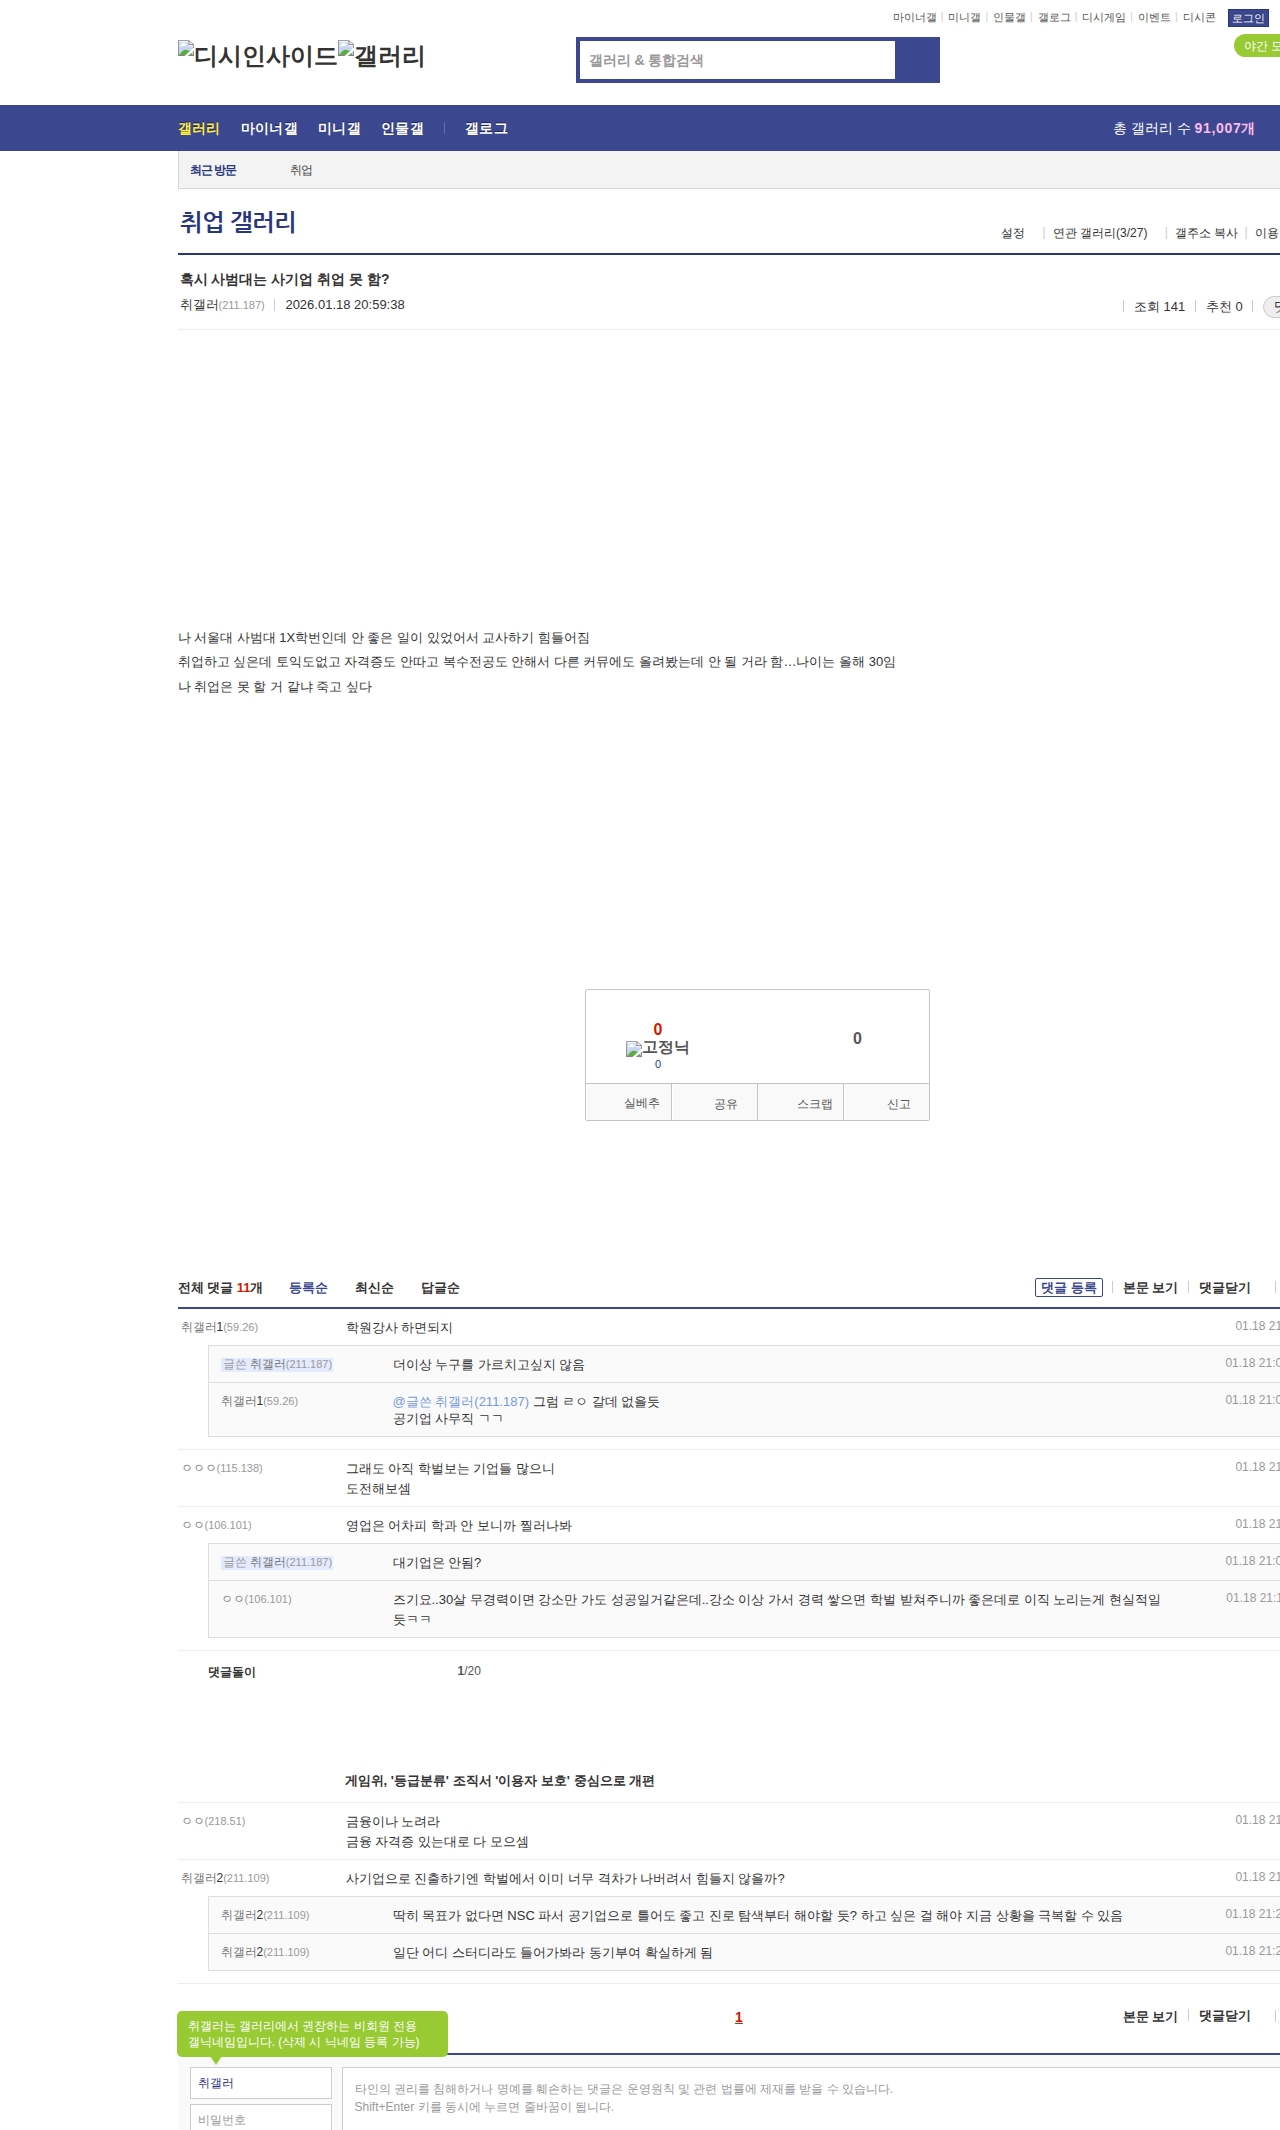The height and width of the screenshot is (2130, 1280).
Task: Click 인물갤 in the top utility links
Action: 1009,17
